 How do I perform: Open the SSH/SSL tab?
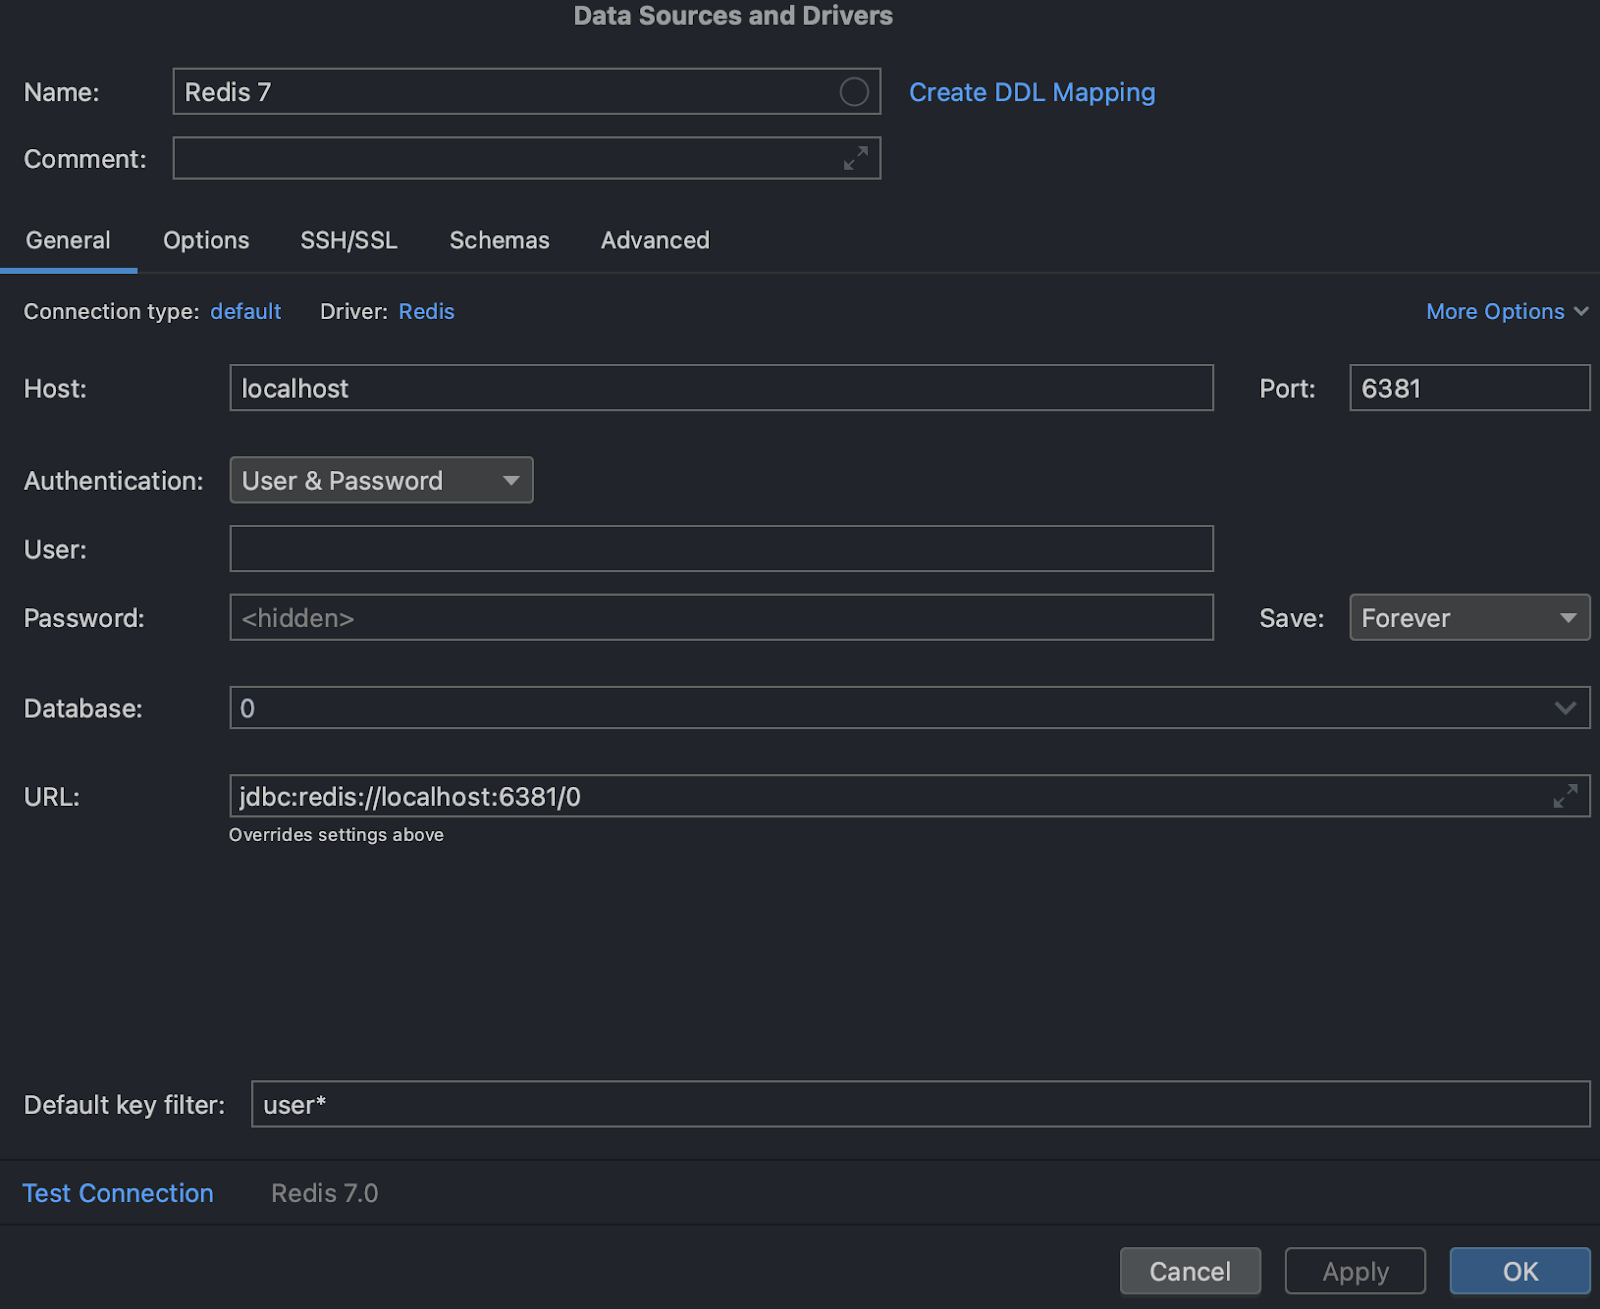[x=349, y=241]
